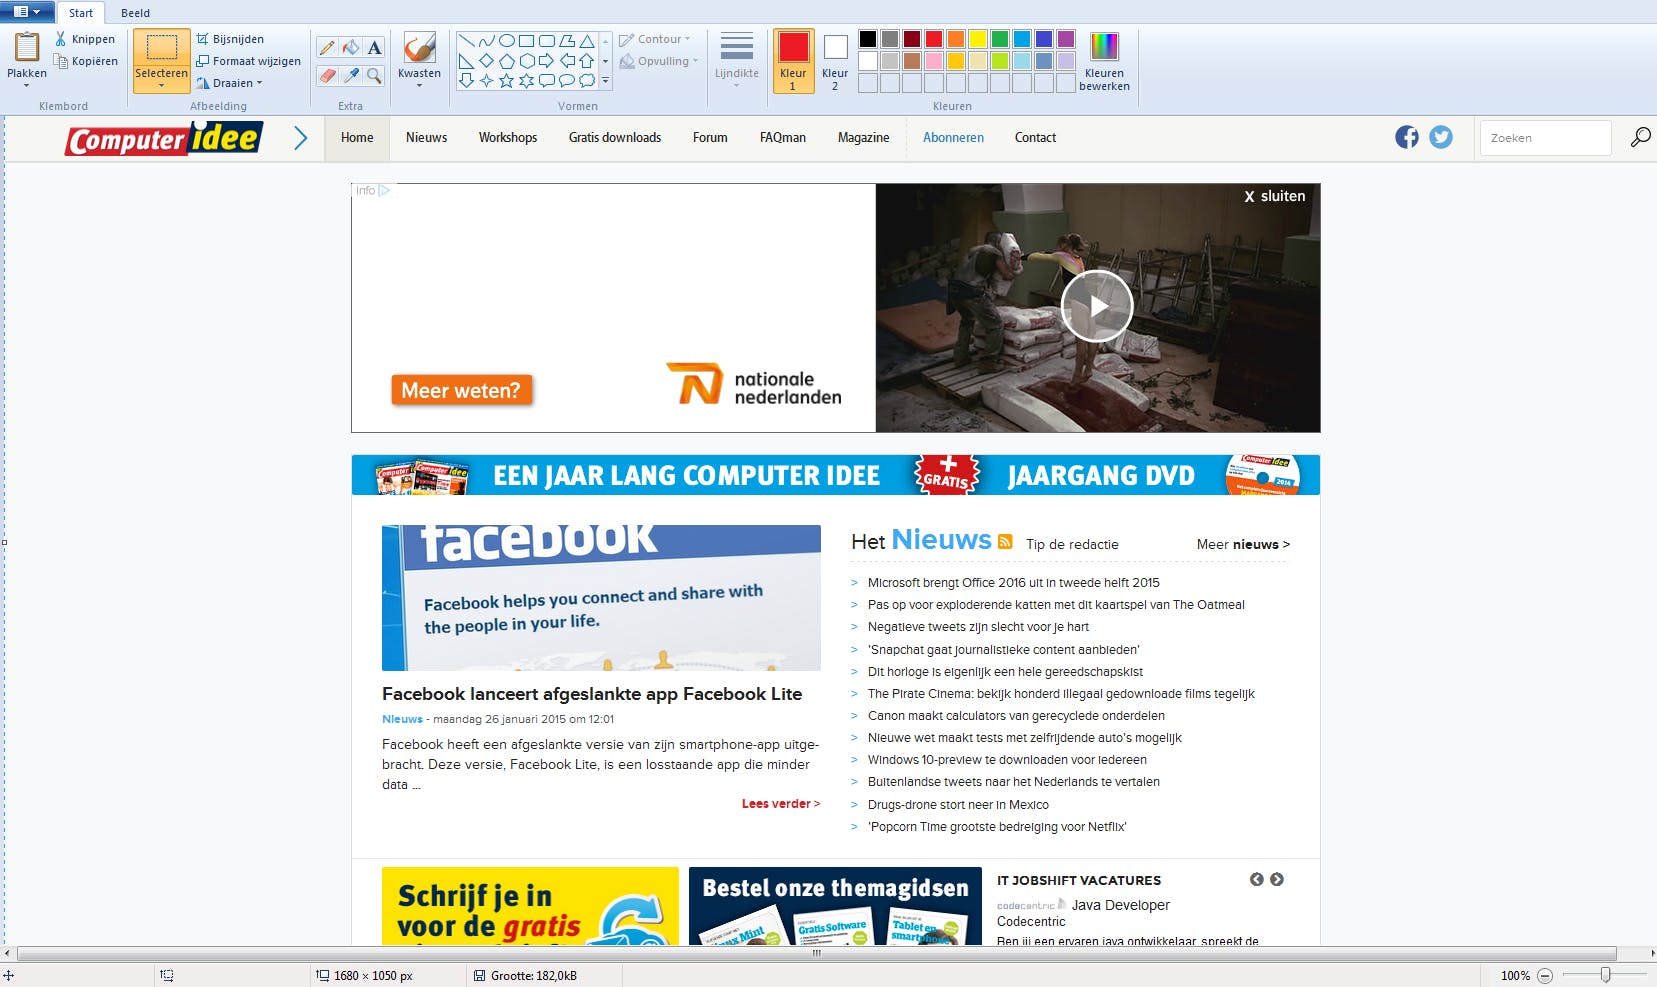This screenshot has height=987, width=1657.
Task: Pick the pink color swatch
Action: (x=934, y=61)
